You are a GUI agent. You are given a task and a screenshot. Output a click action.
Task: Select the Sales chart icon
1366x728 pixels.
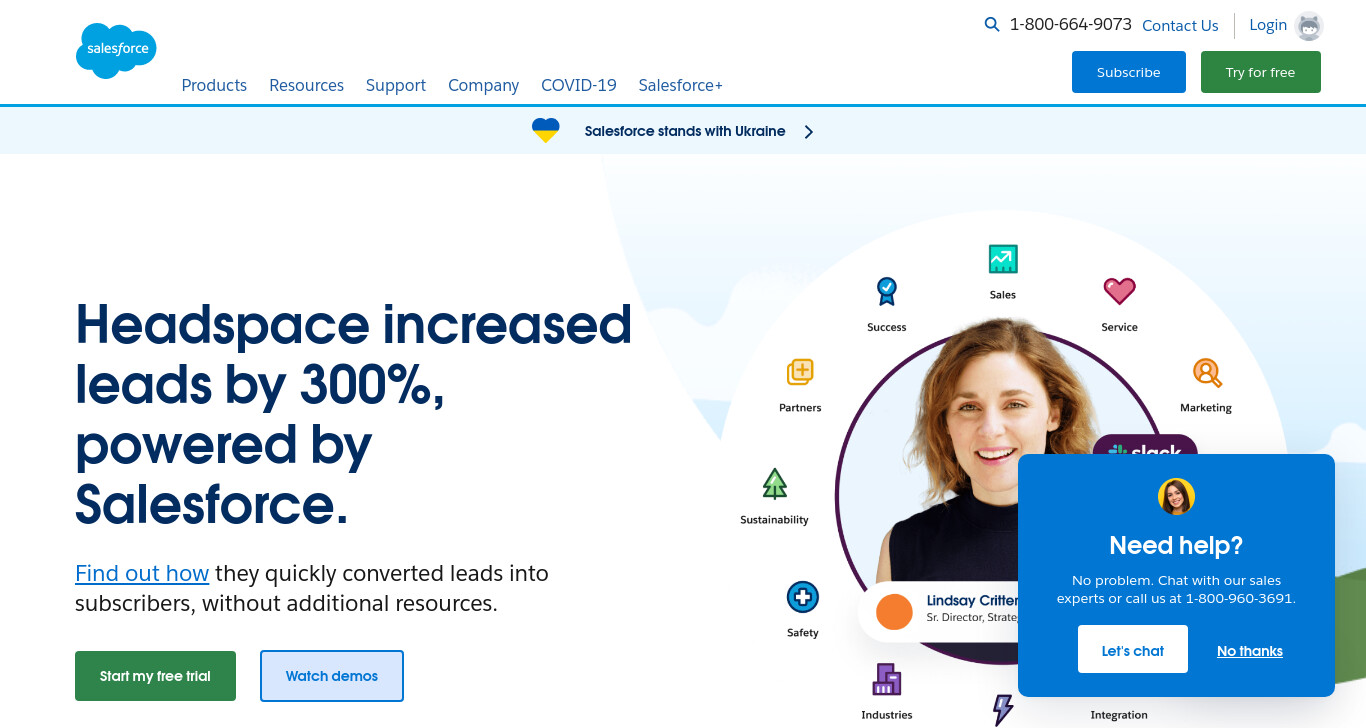[x=1002, y=259]
